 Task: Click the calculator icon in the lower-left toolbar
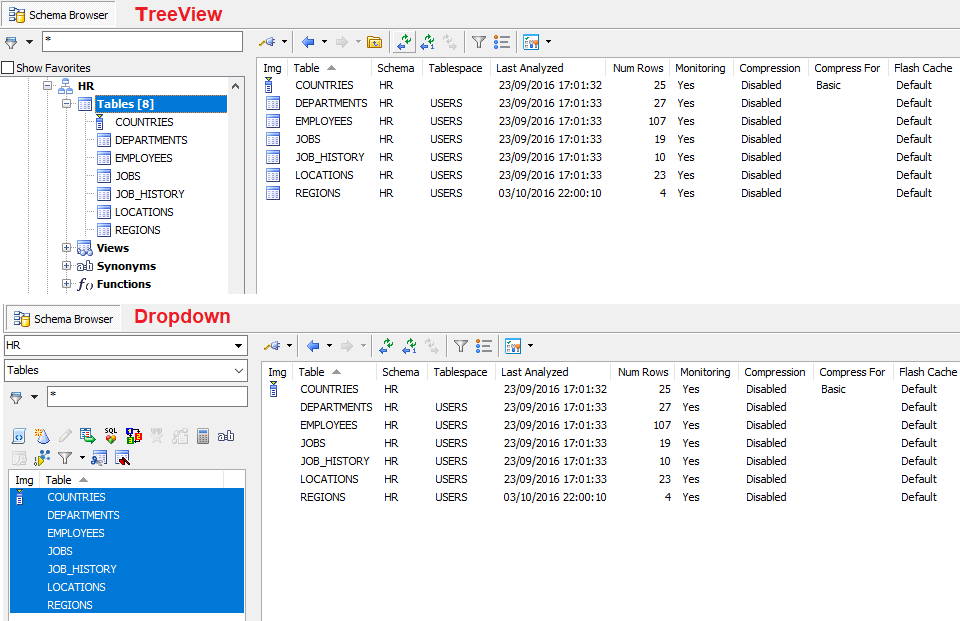203,436
